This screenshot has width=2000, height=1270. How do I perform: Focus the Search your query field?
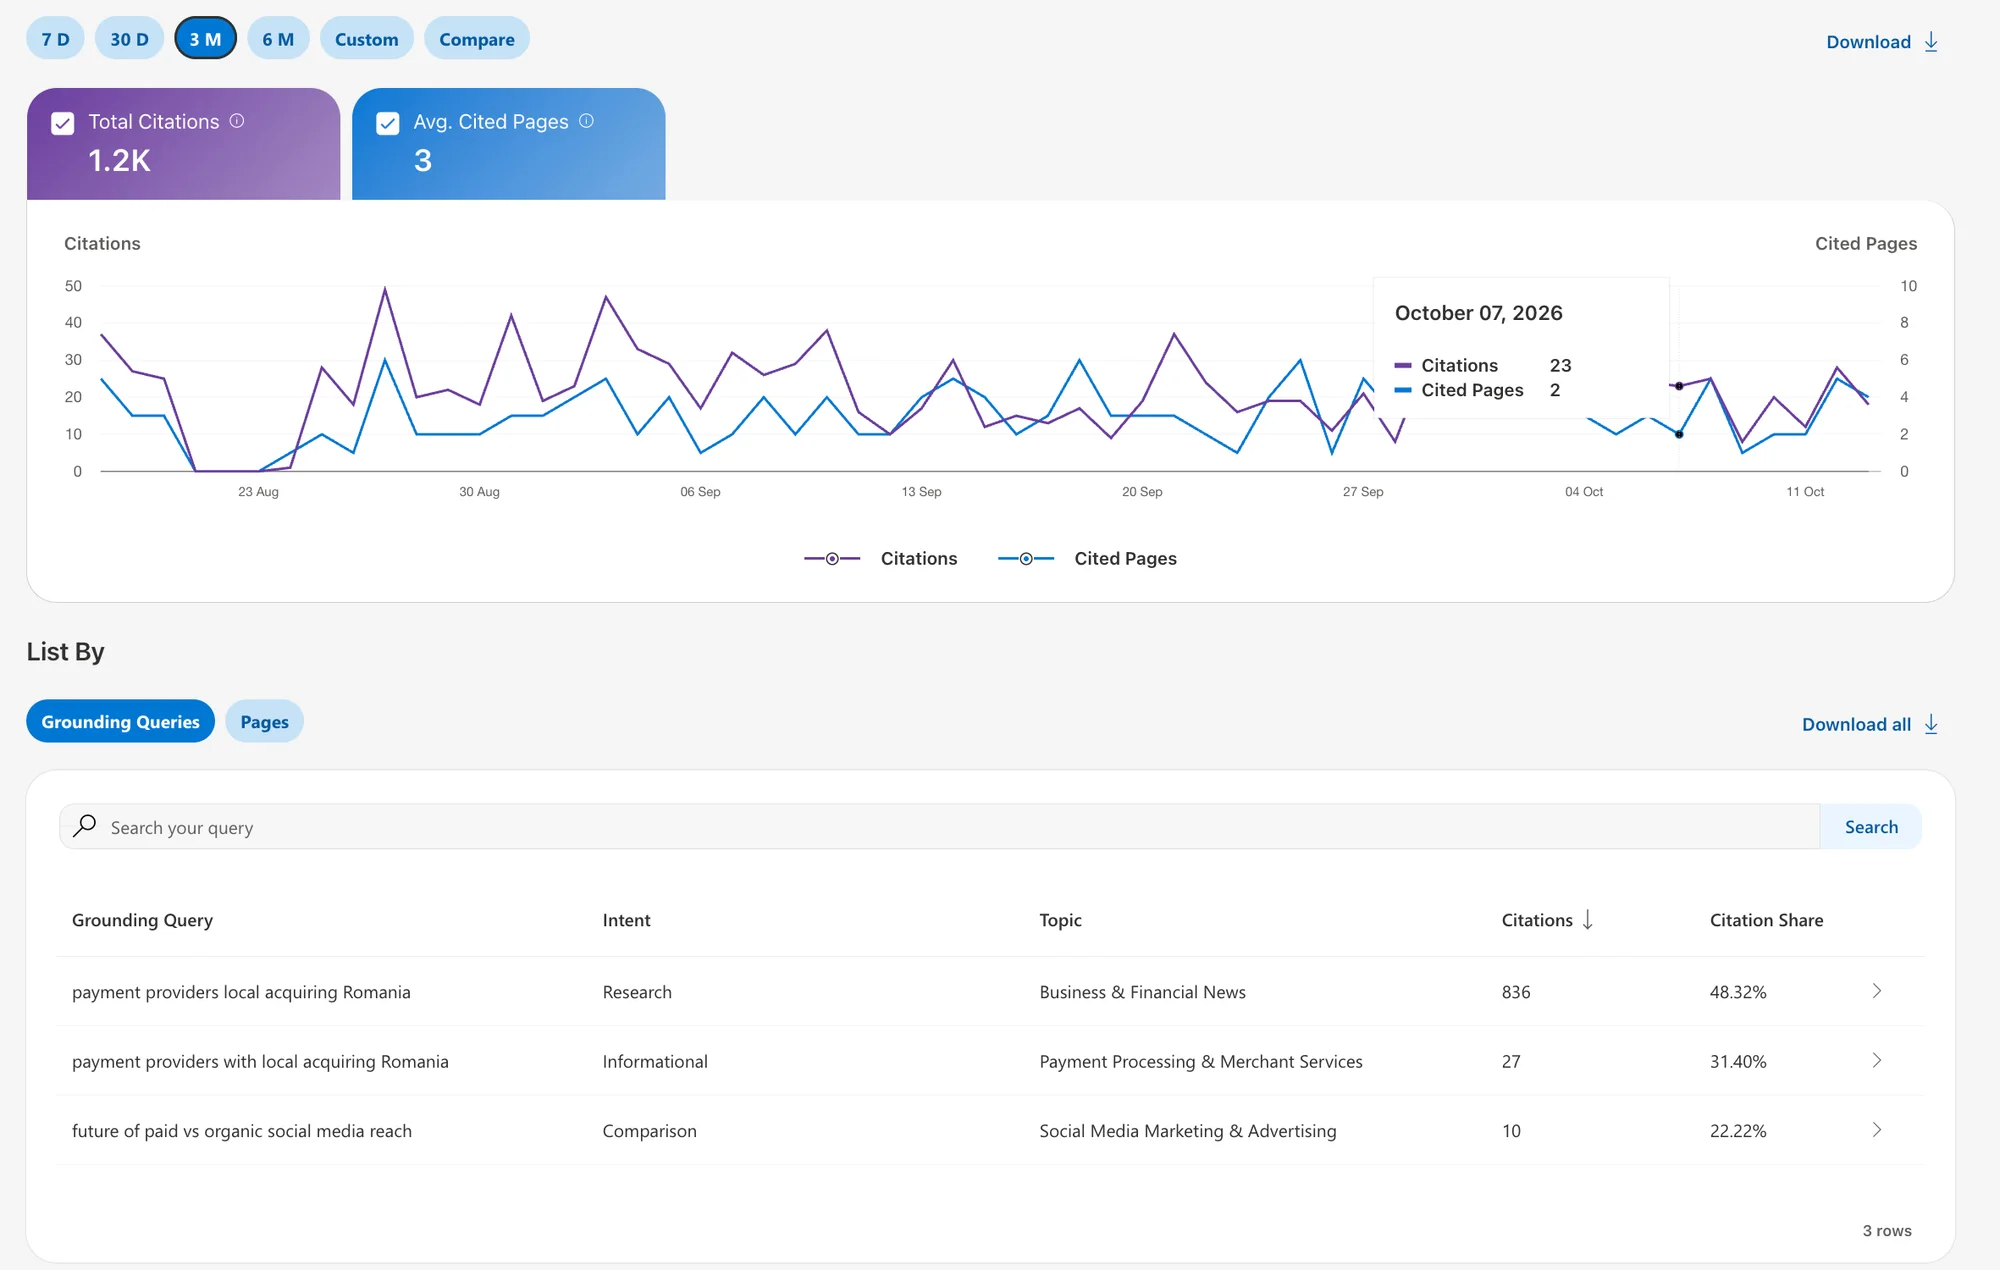[940, 827]
